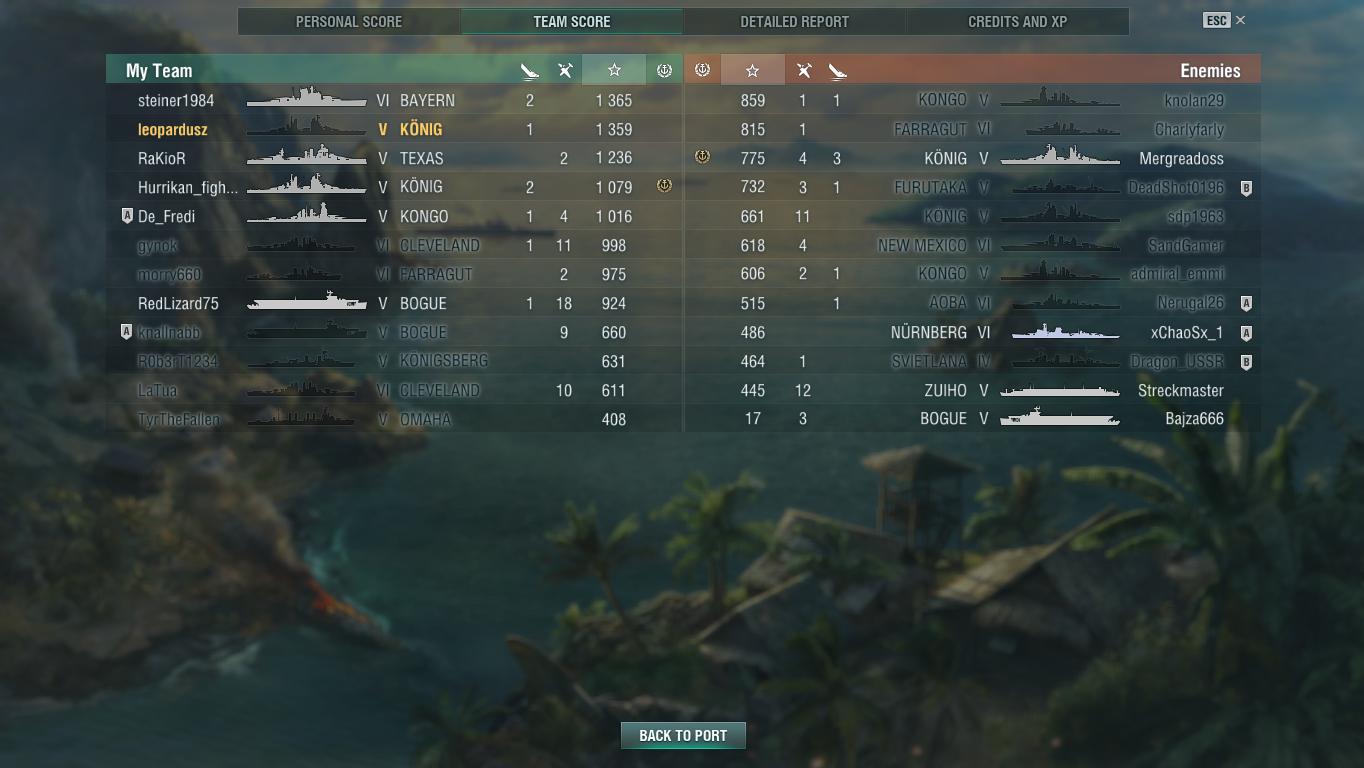Sort My Team by planes shot down icon
The image size is (1364, 768).
(x=565, y=70)
